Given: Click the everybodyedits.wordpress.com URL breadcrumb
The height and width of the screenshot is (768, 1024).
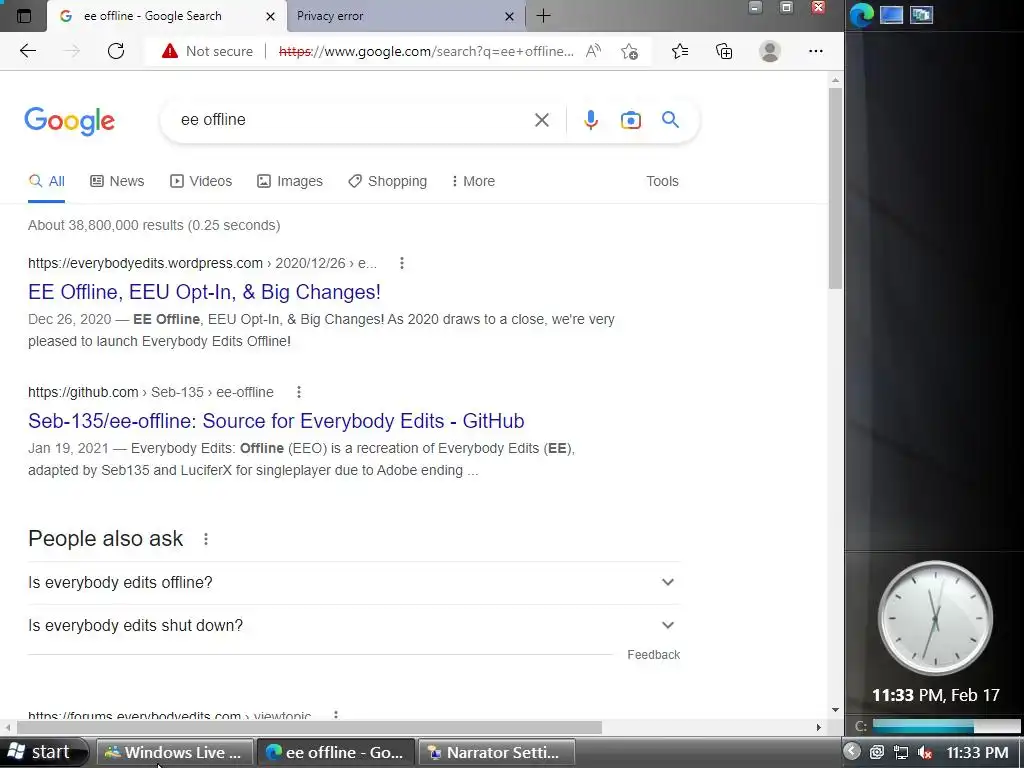Looking at the screenshot, I should pyautogui.click(x=202, y=263).
